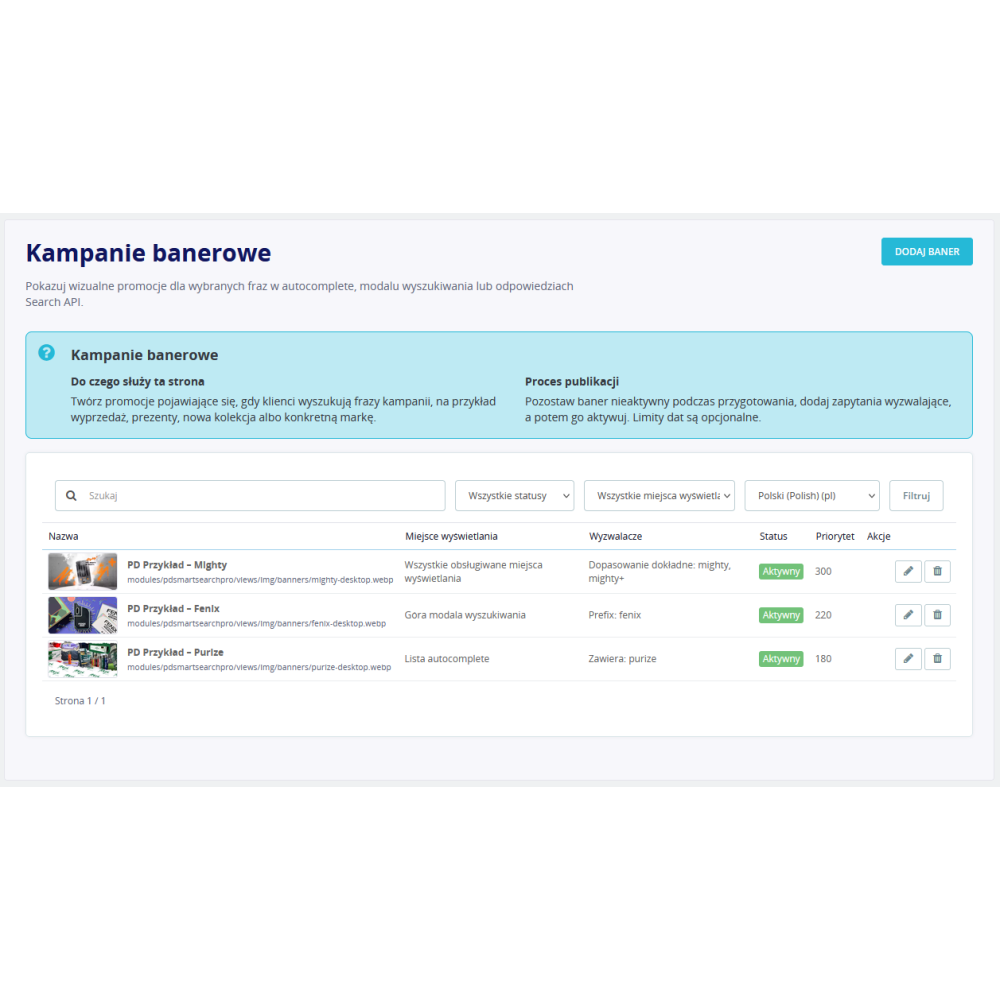Click the Lista autocomplete cell
The width and height of the screenshot is (1000, 1000).
click(x=446, y=659)
